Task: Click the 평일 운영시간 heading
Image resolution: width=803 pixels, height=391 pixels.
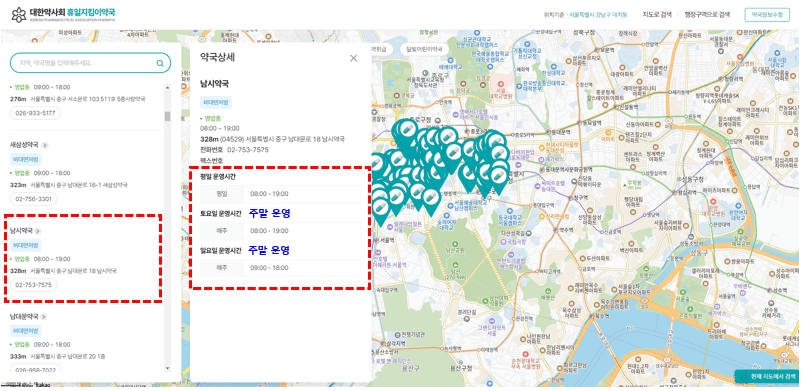Action: (x=219, y=177)
